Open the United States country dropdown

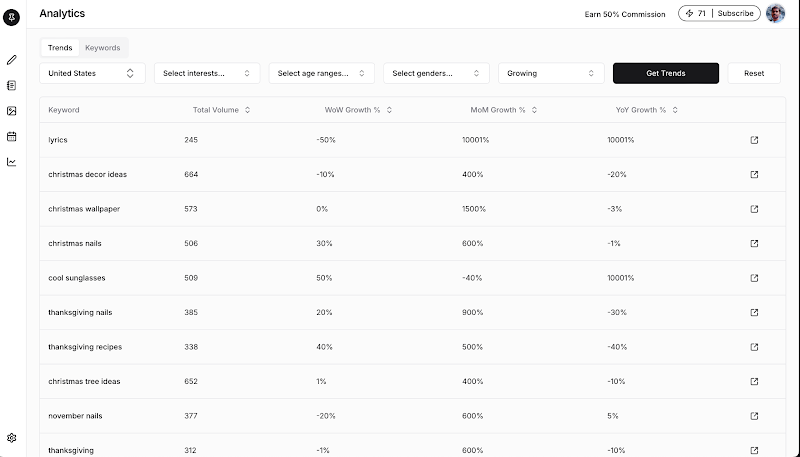pos(92,73)
